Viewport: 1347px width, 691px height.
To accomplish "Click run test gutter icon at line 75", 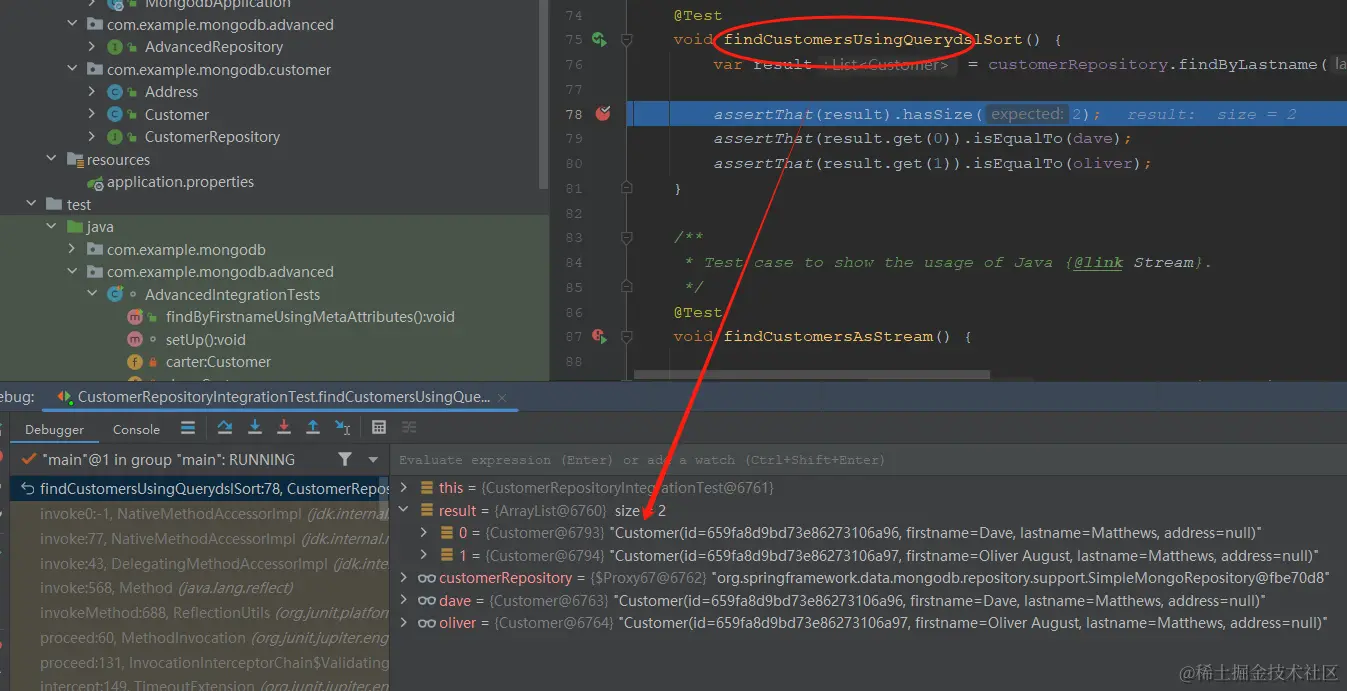I will point(599,40).
